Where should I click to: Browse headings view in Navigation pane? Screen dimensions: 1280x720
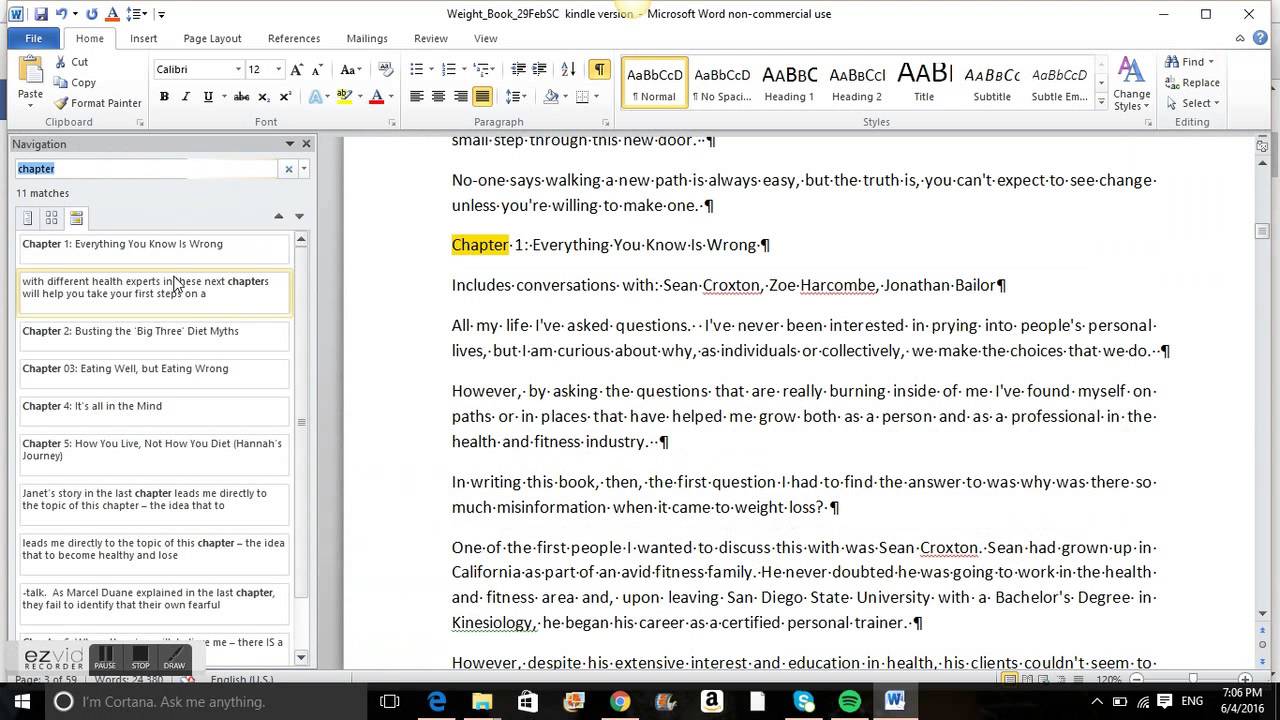28,217
